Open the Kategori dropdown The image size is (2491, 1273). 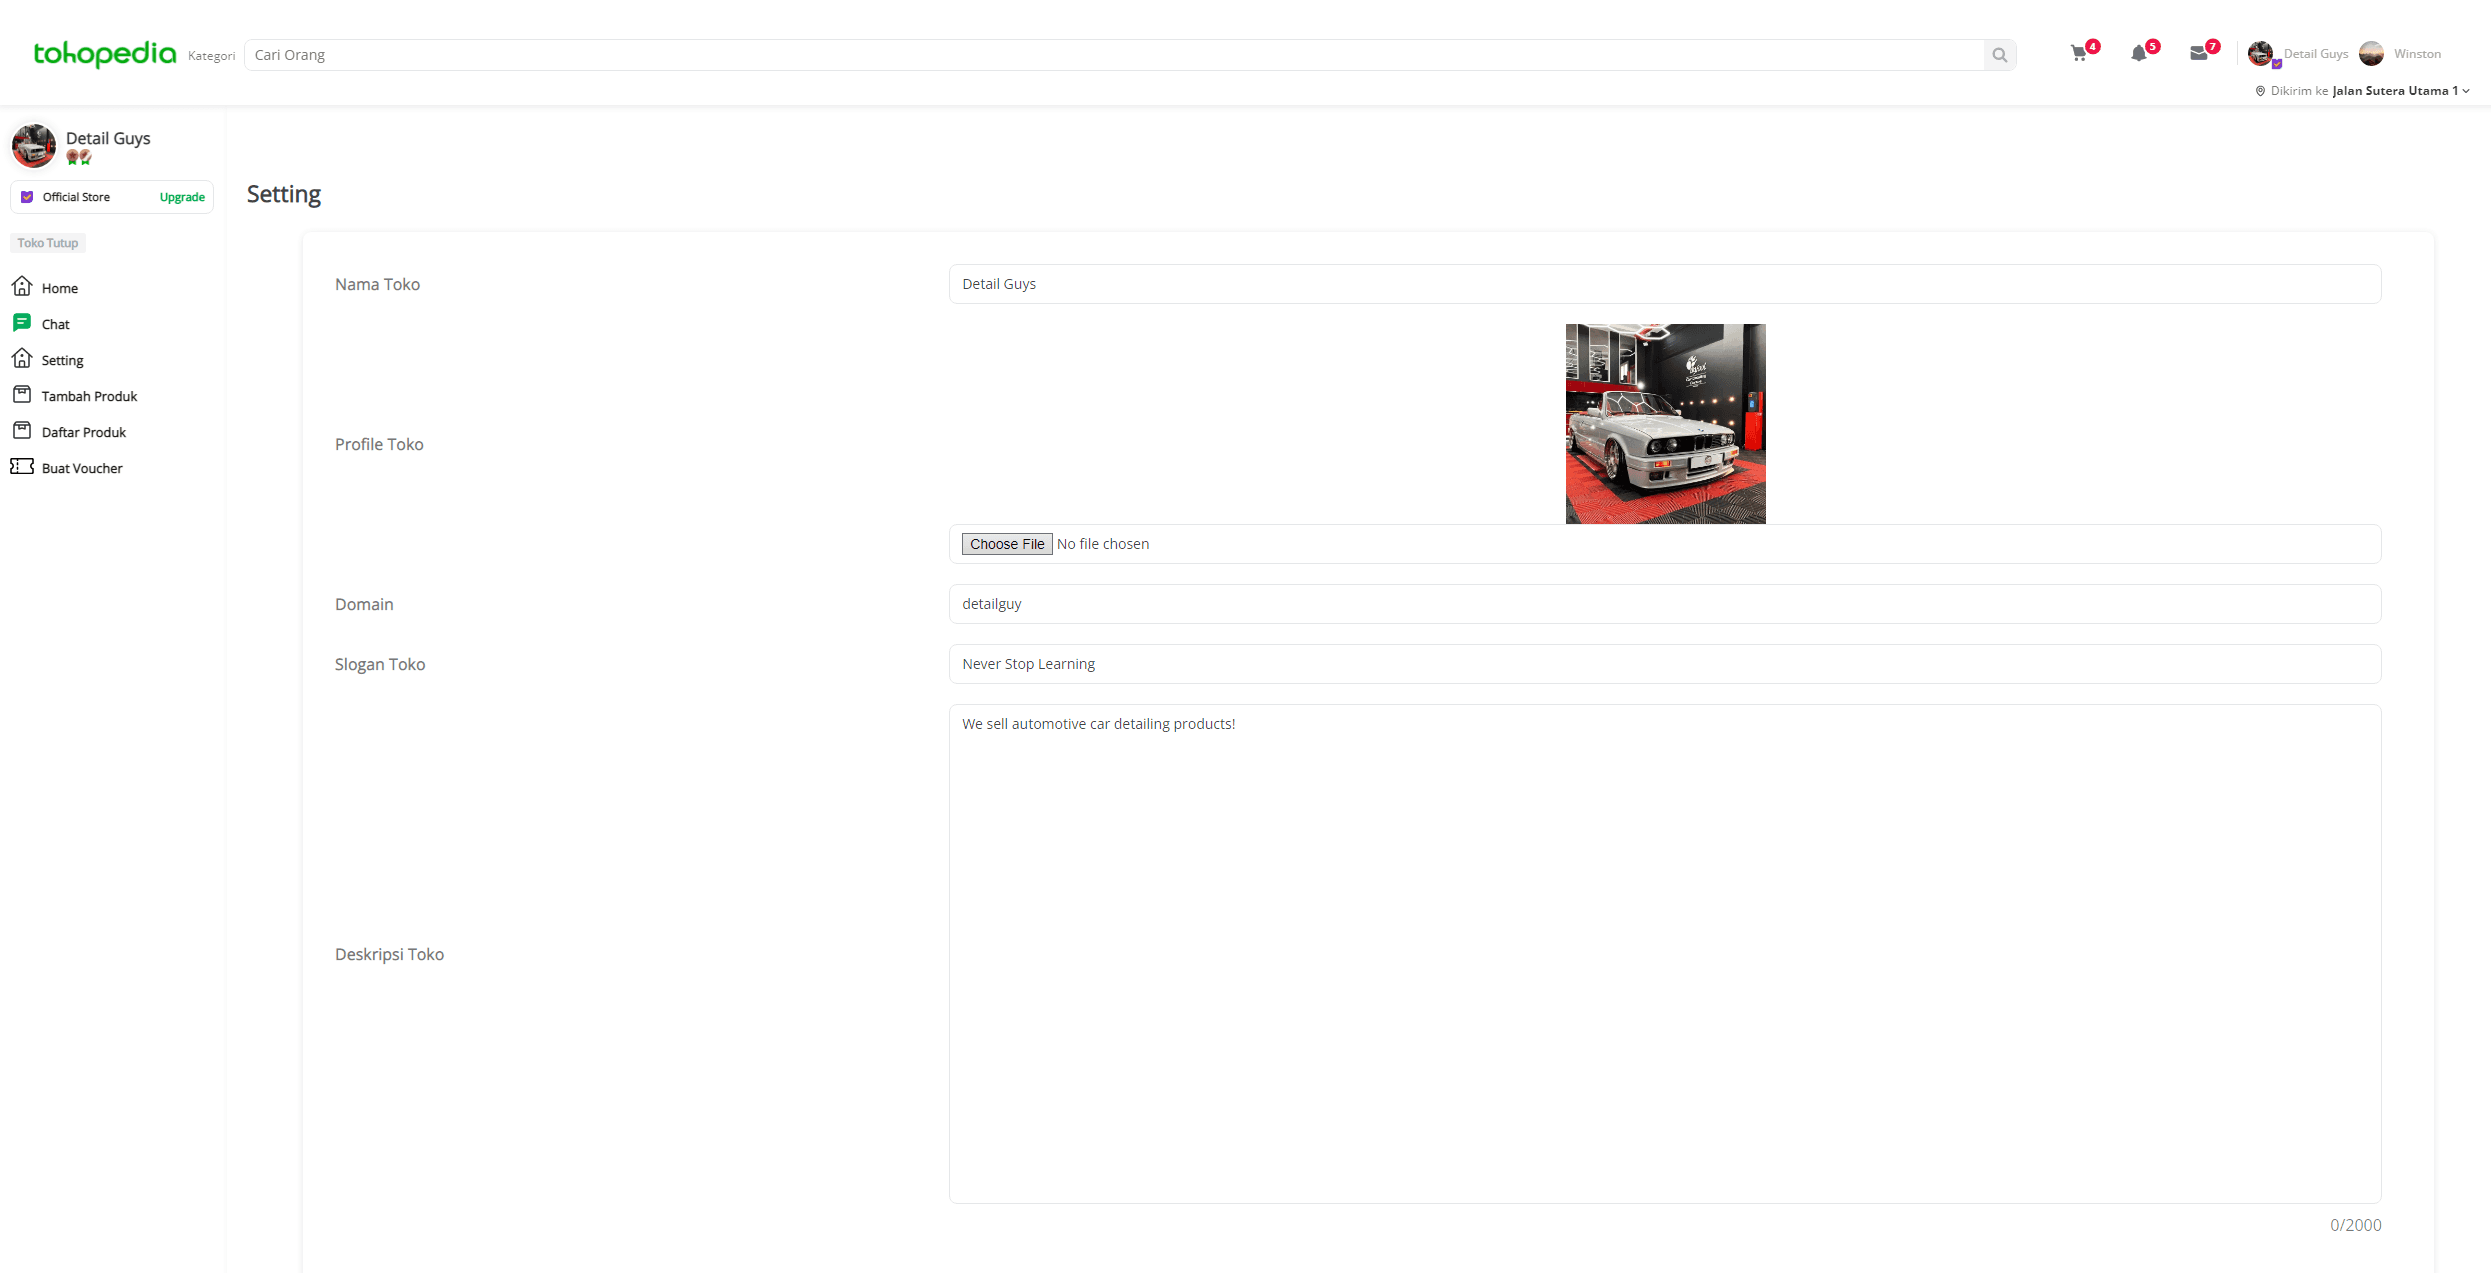coord(211,55)
